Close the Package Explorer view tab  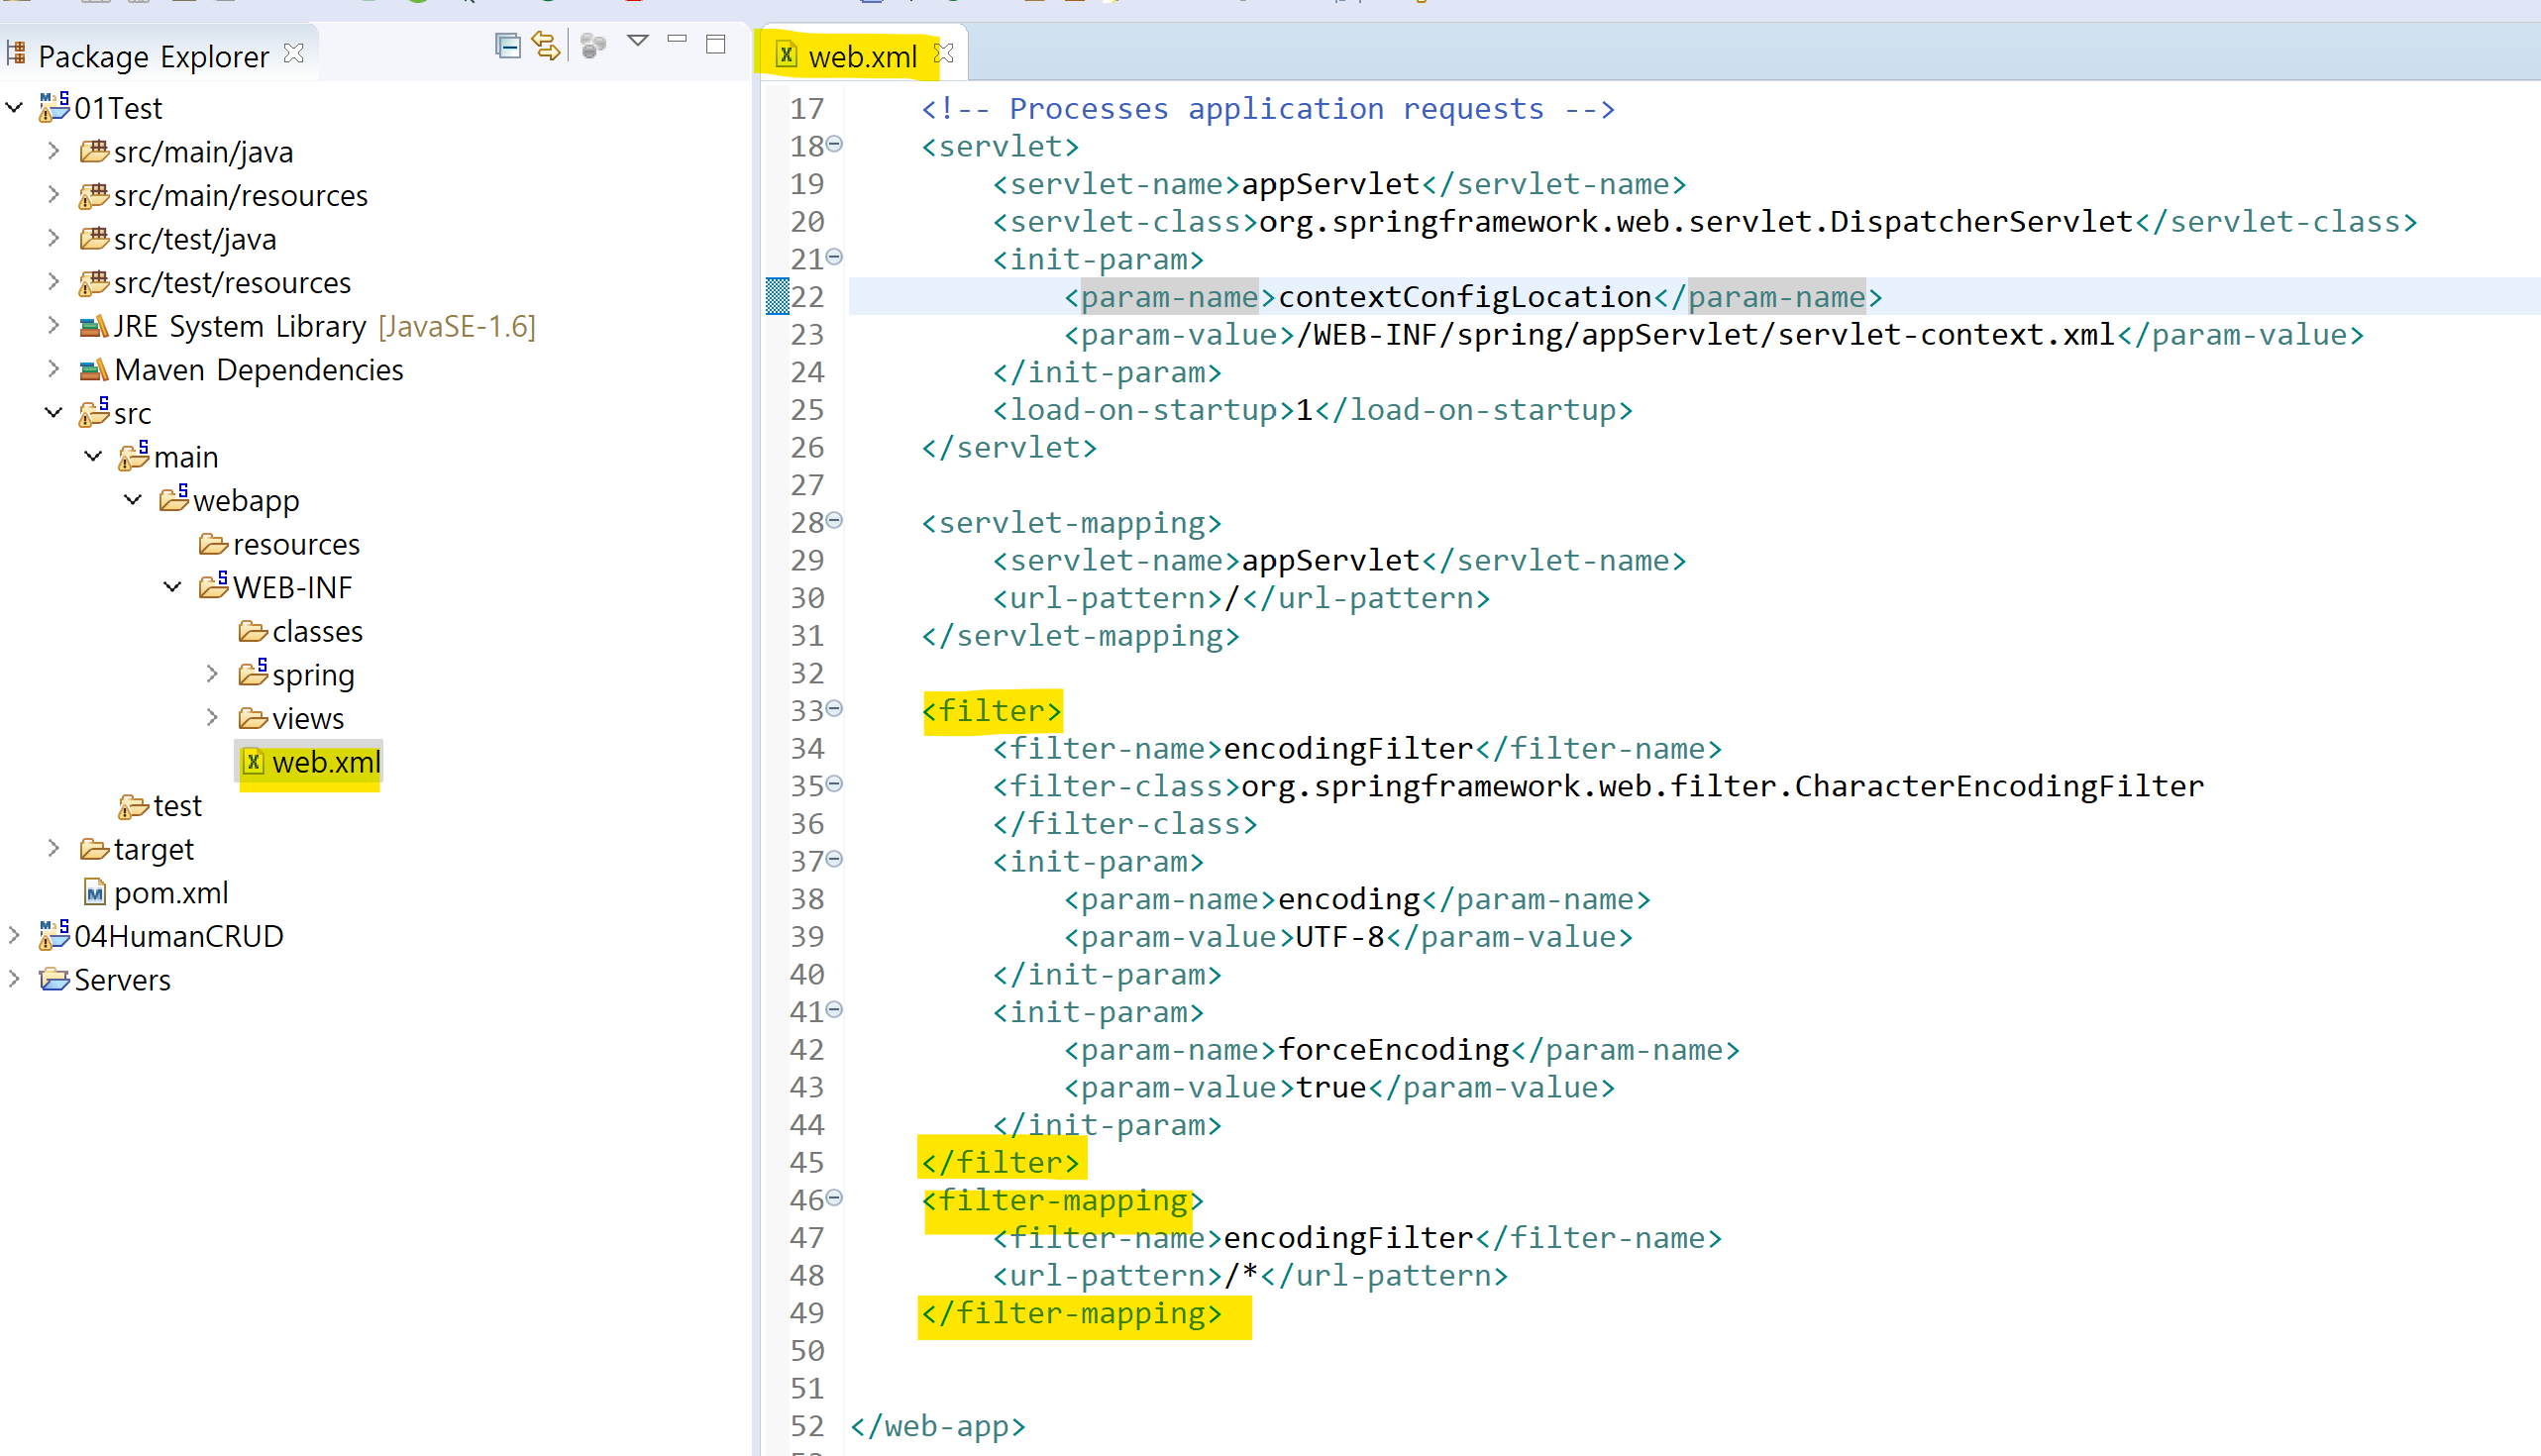point(294,53)
